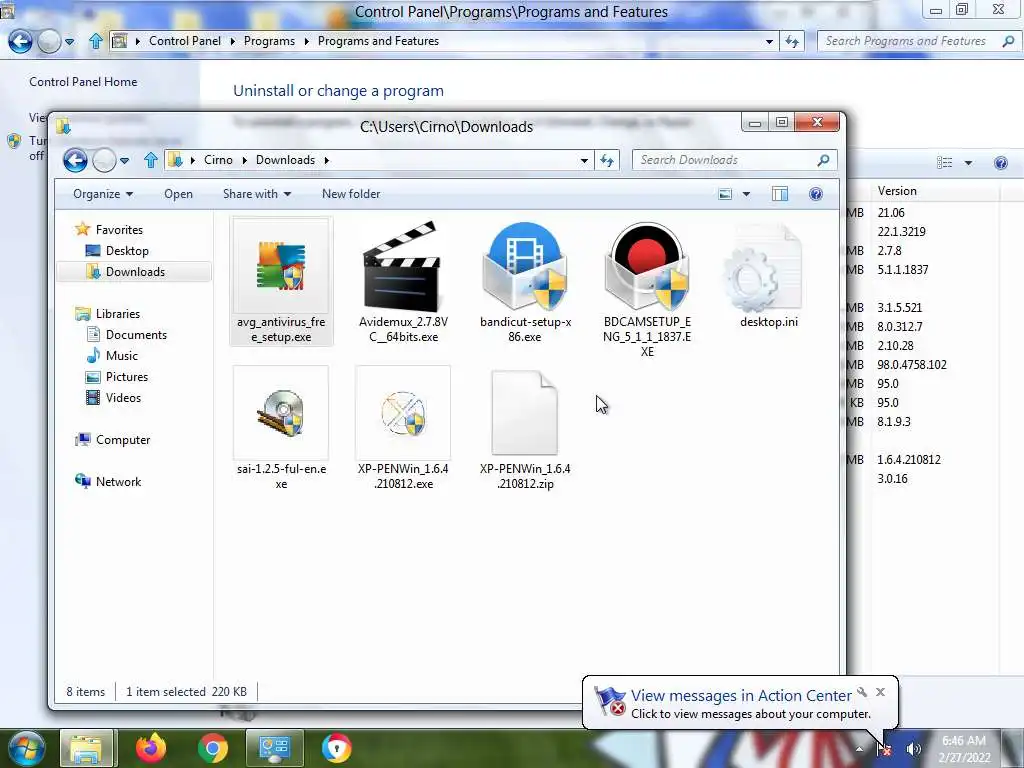Select sai-1.2.5-ful-en.exe installer icon

coord(281,413)
